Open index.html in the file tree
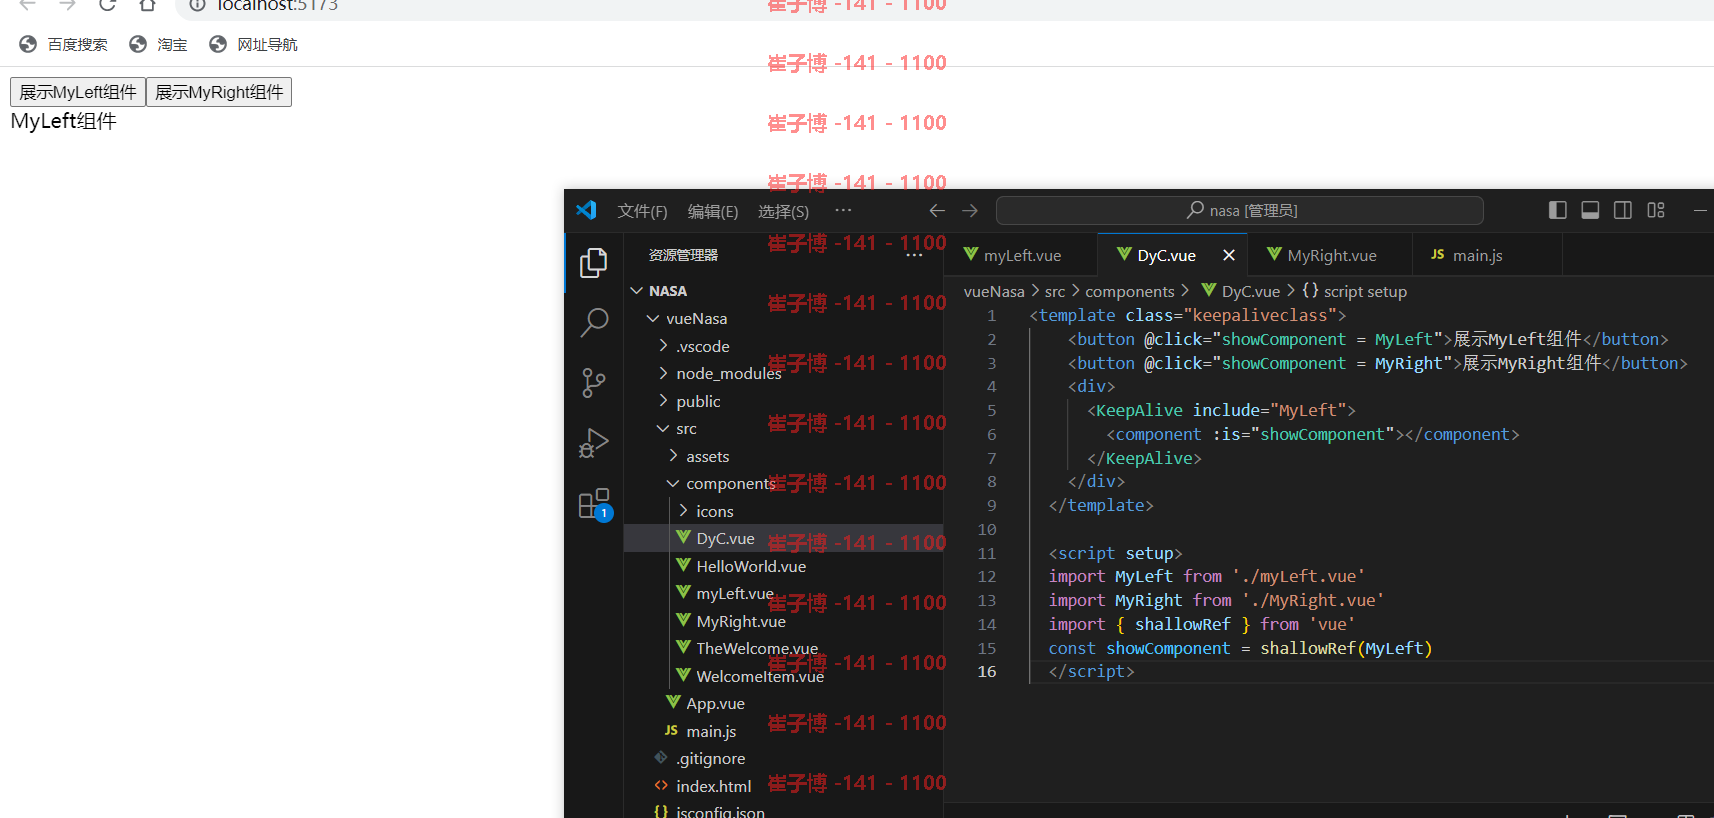 click(x=783, y=786)
